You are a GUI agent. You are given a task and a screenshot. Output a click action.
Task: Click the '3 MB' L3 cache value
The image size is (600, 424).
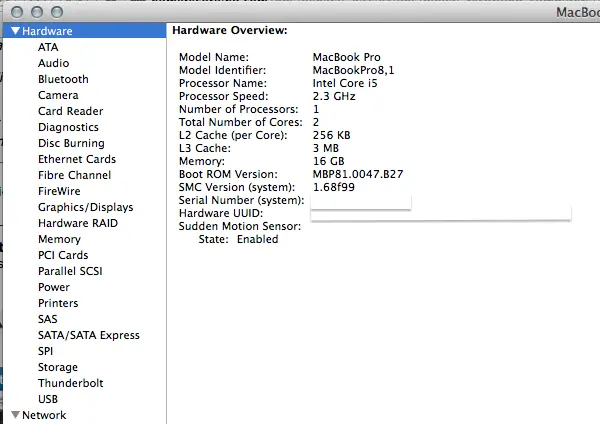pyautogui.click(x=326, y=148)
